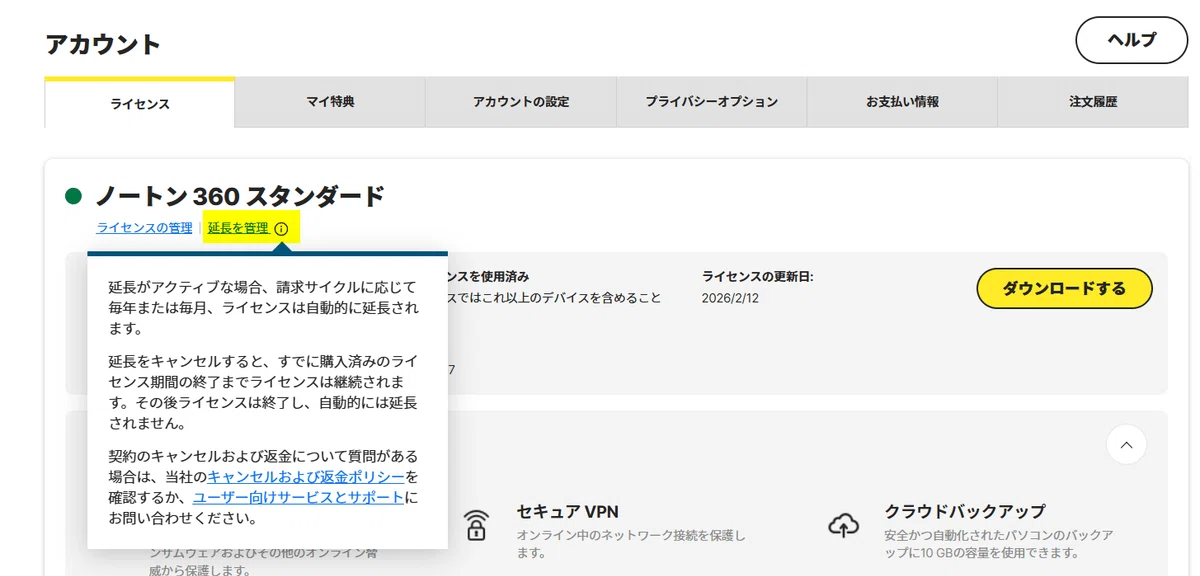Click the tooltip paragraph starting 延長がアクティブな場合
This screenshot has width=1200, height=576.
tap(264, 308)
